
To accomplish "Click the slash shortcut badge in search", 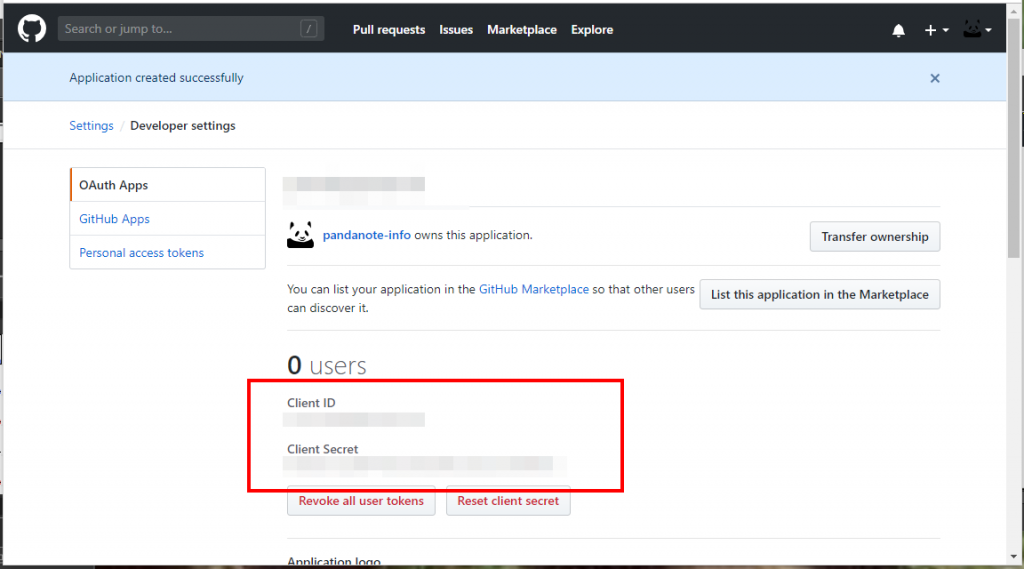I will 309,29.
